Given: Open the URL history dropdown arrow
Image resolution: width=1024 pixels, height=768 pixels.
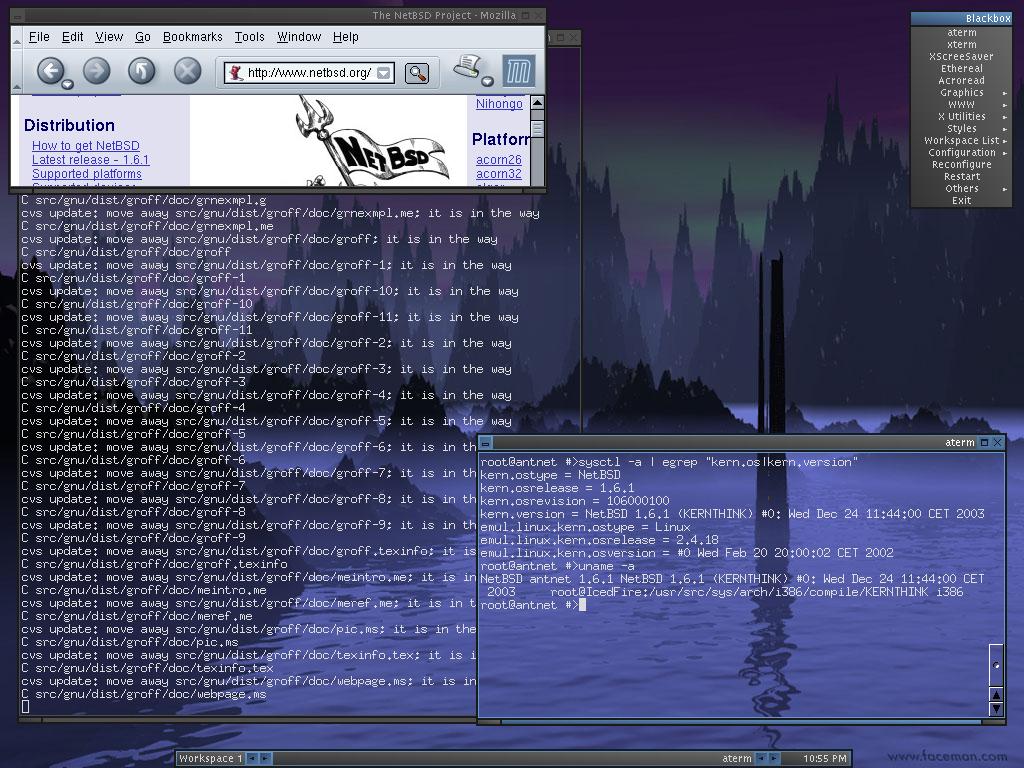Looking at the screenshot, I should click(383, 72).
